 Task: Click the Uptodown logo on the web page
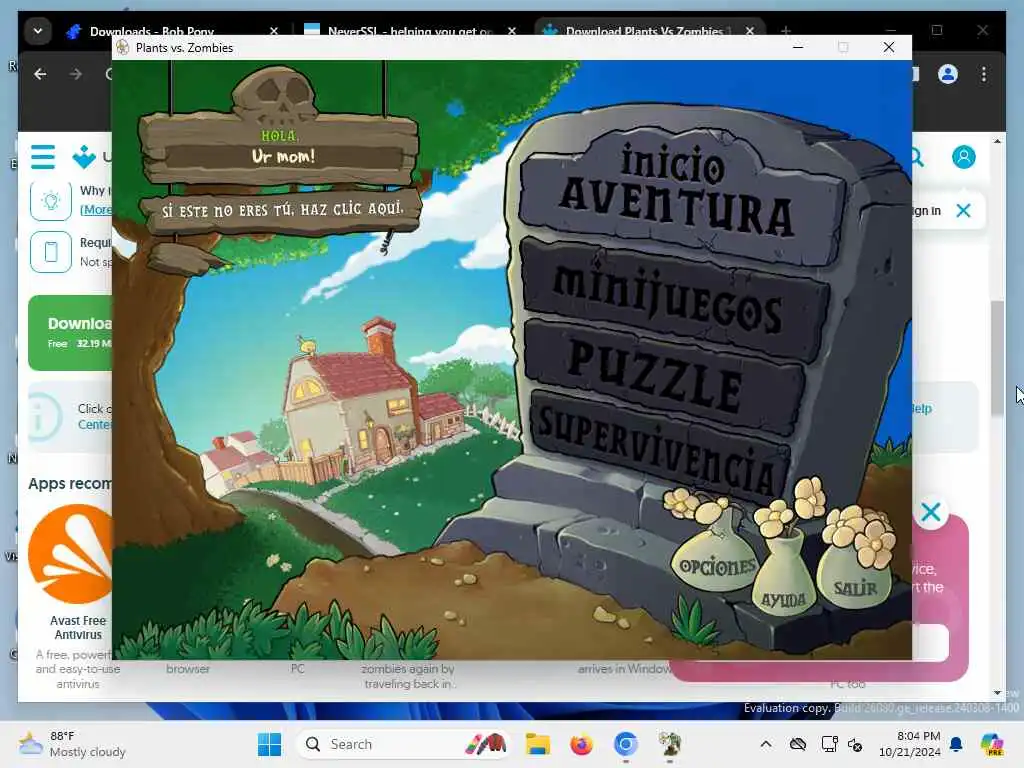(84, 157)
